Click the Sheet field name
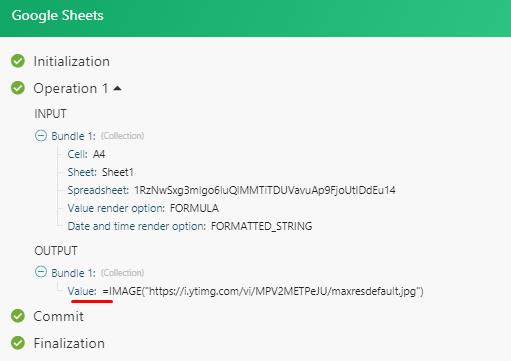This screenshot has width=511, height=361. click(82, 172)
